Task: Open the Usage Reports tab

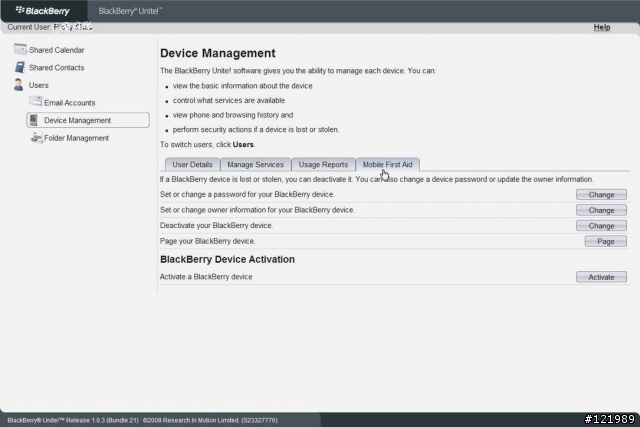Action: pyautogui.click(x=323, y=165)
